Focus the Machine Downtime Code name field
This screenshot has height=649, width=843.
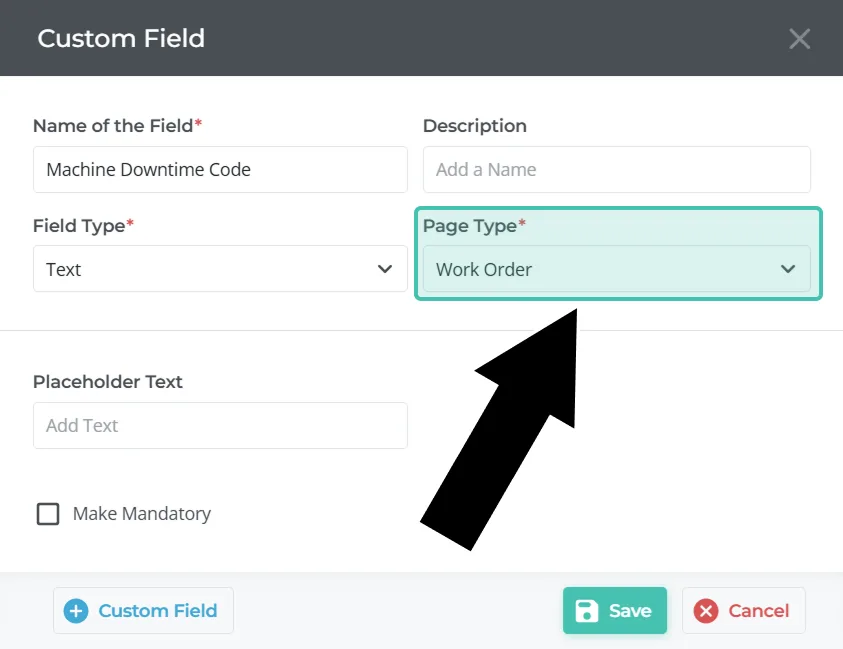pos(220,170)
